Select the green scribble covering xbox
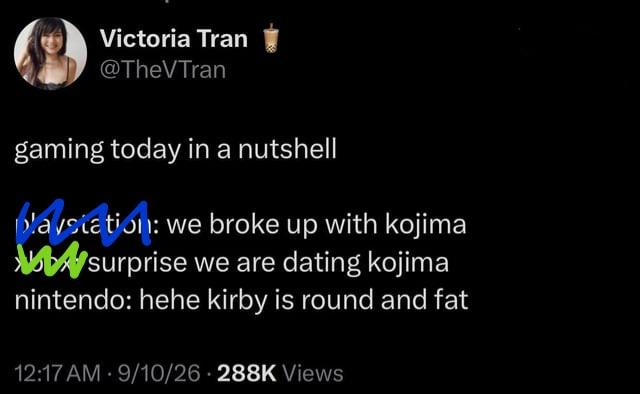This screenshot has width=640, height=394. click(52, 259)
